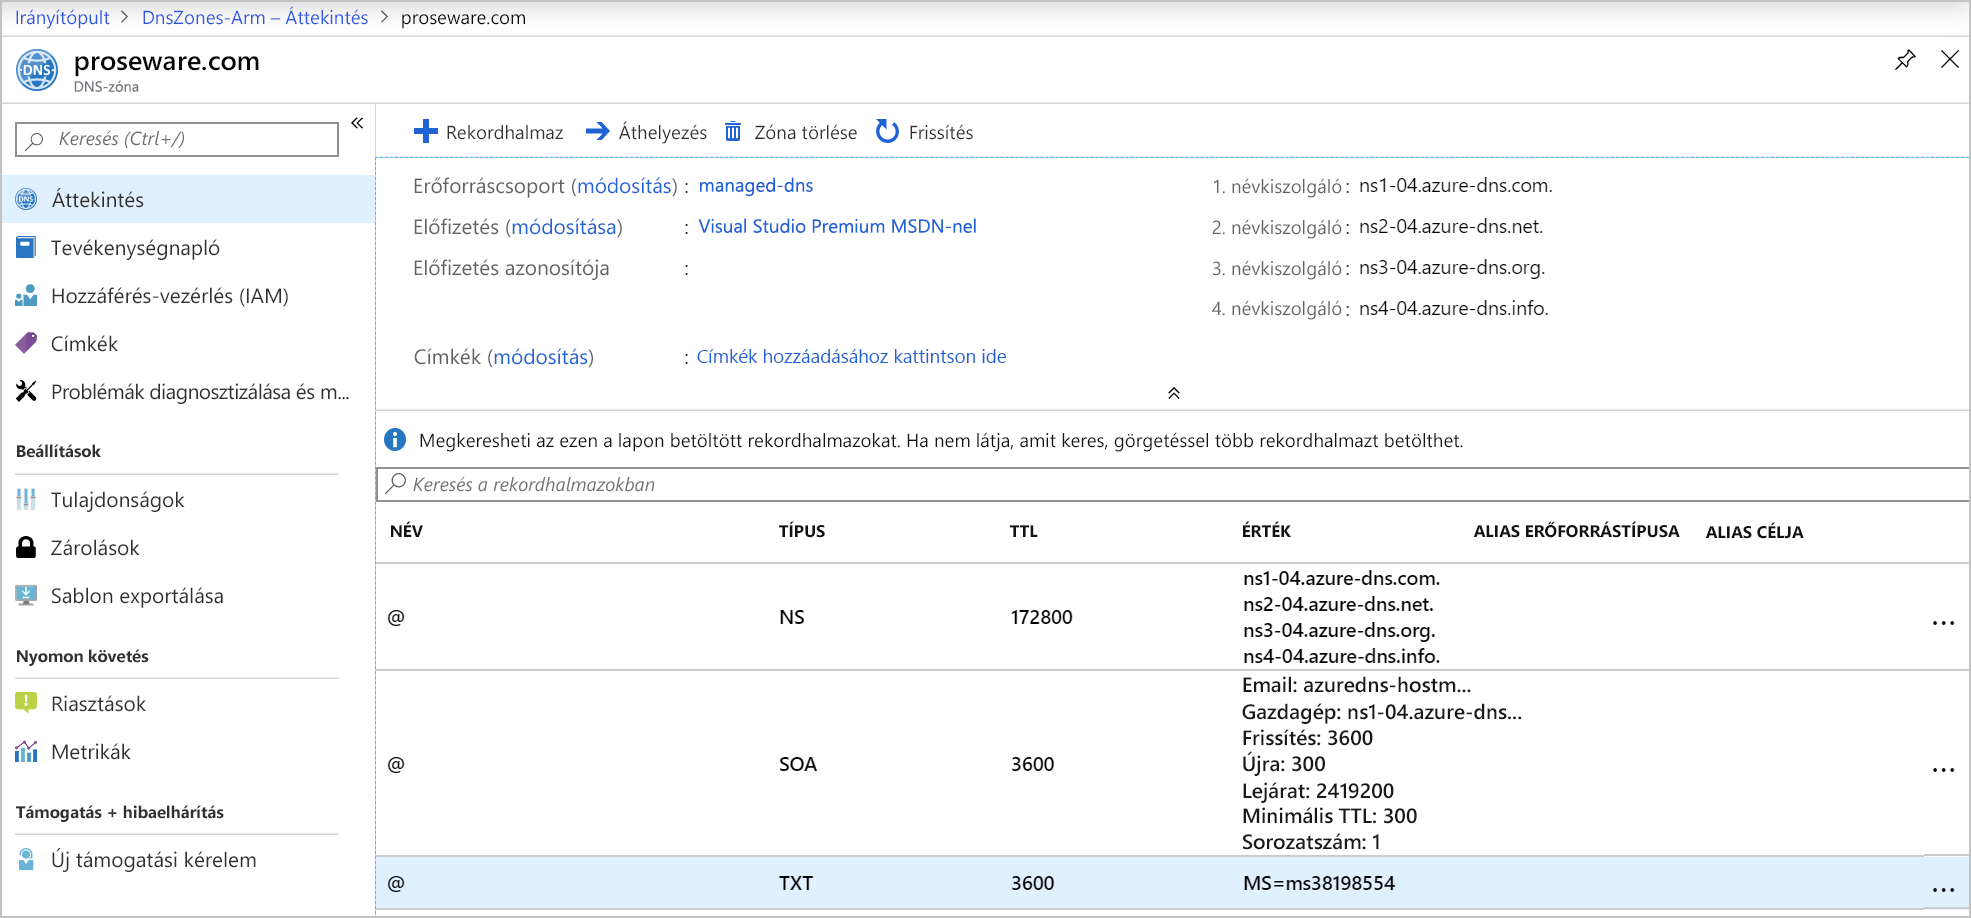Open Visual Studio Premium MSDN-nel subscription
Image resolution: width=1971 pixels, height=918 pixels.
(x=837, y=226)
